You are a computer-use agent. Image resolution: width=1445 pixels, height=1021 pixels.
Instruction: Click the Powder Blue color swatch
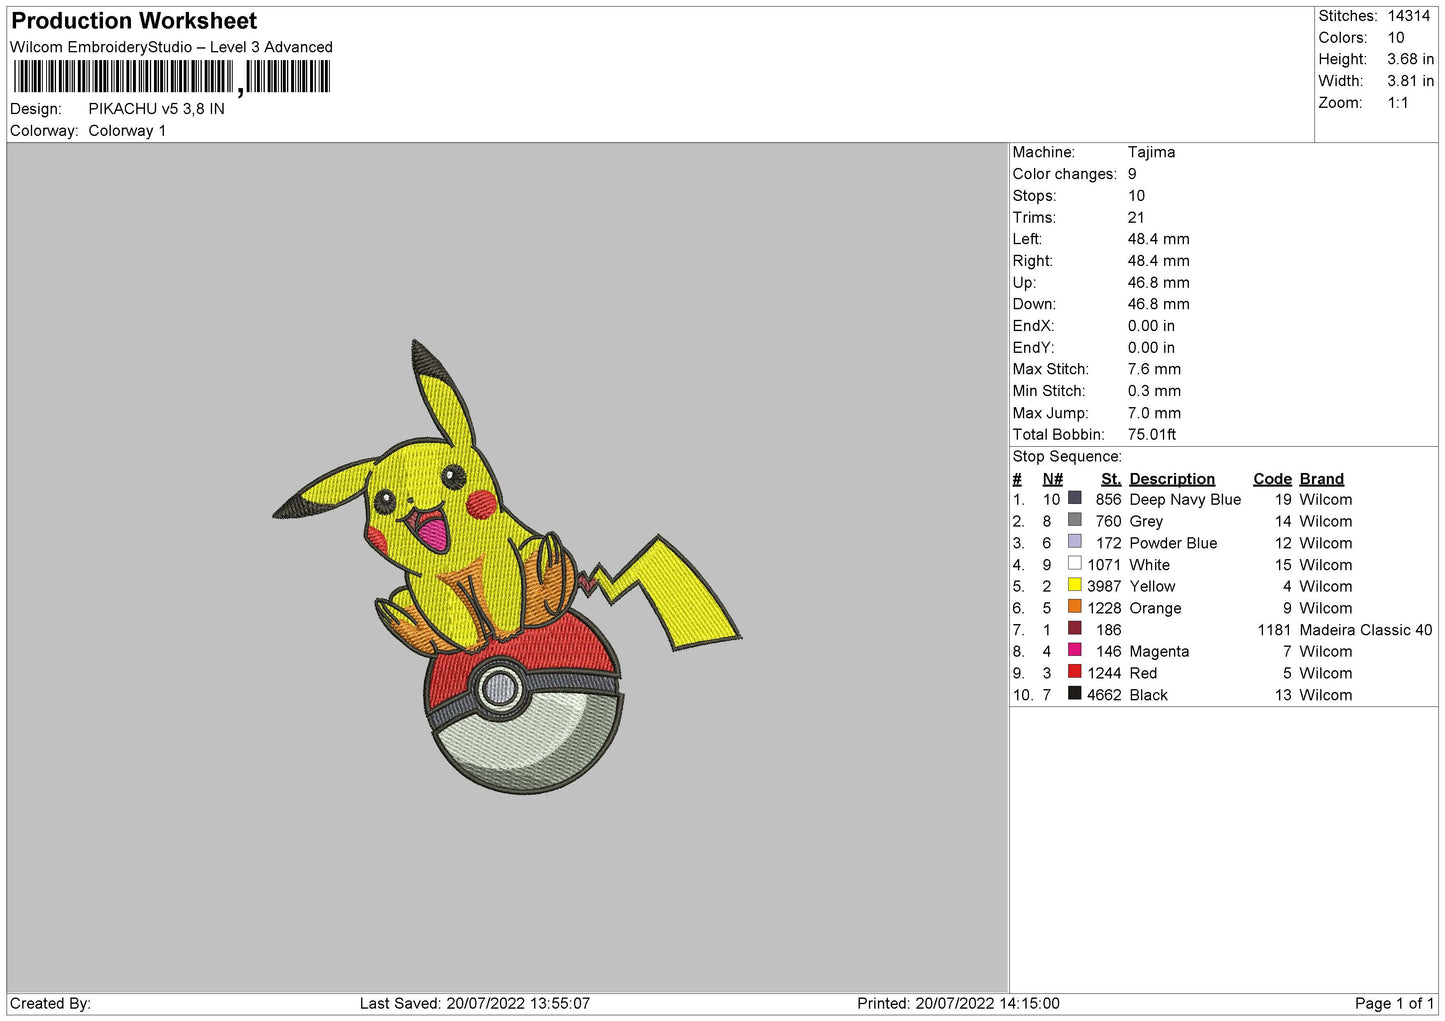click(1074, 542)
